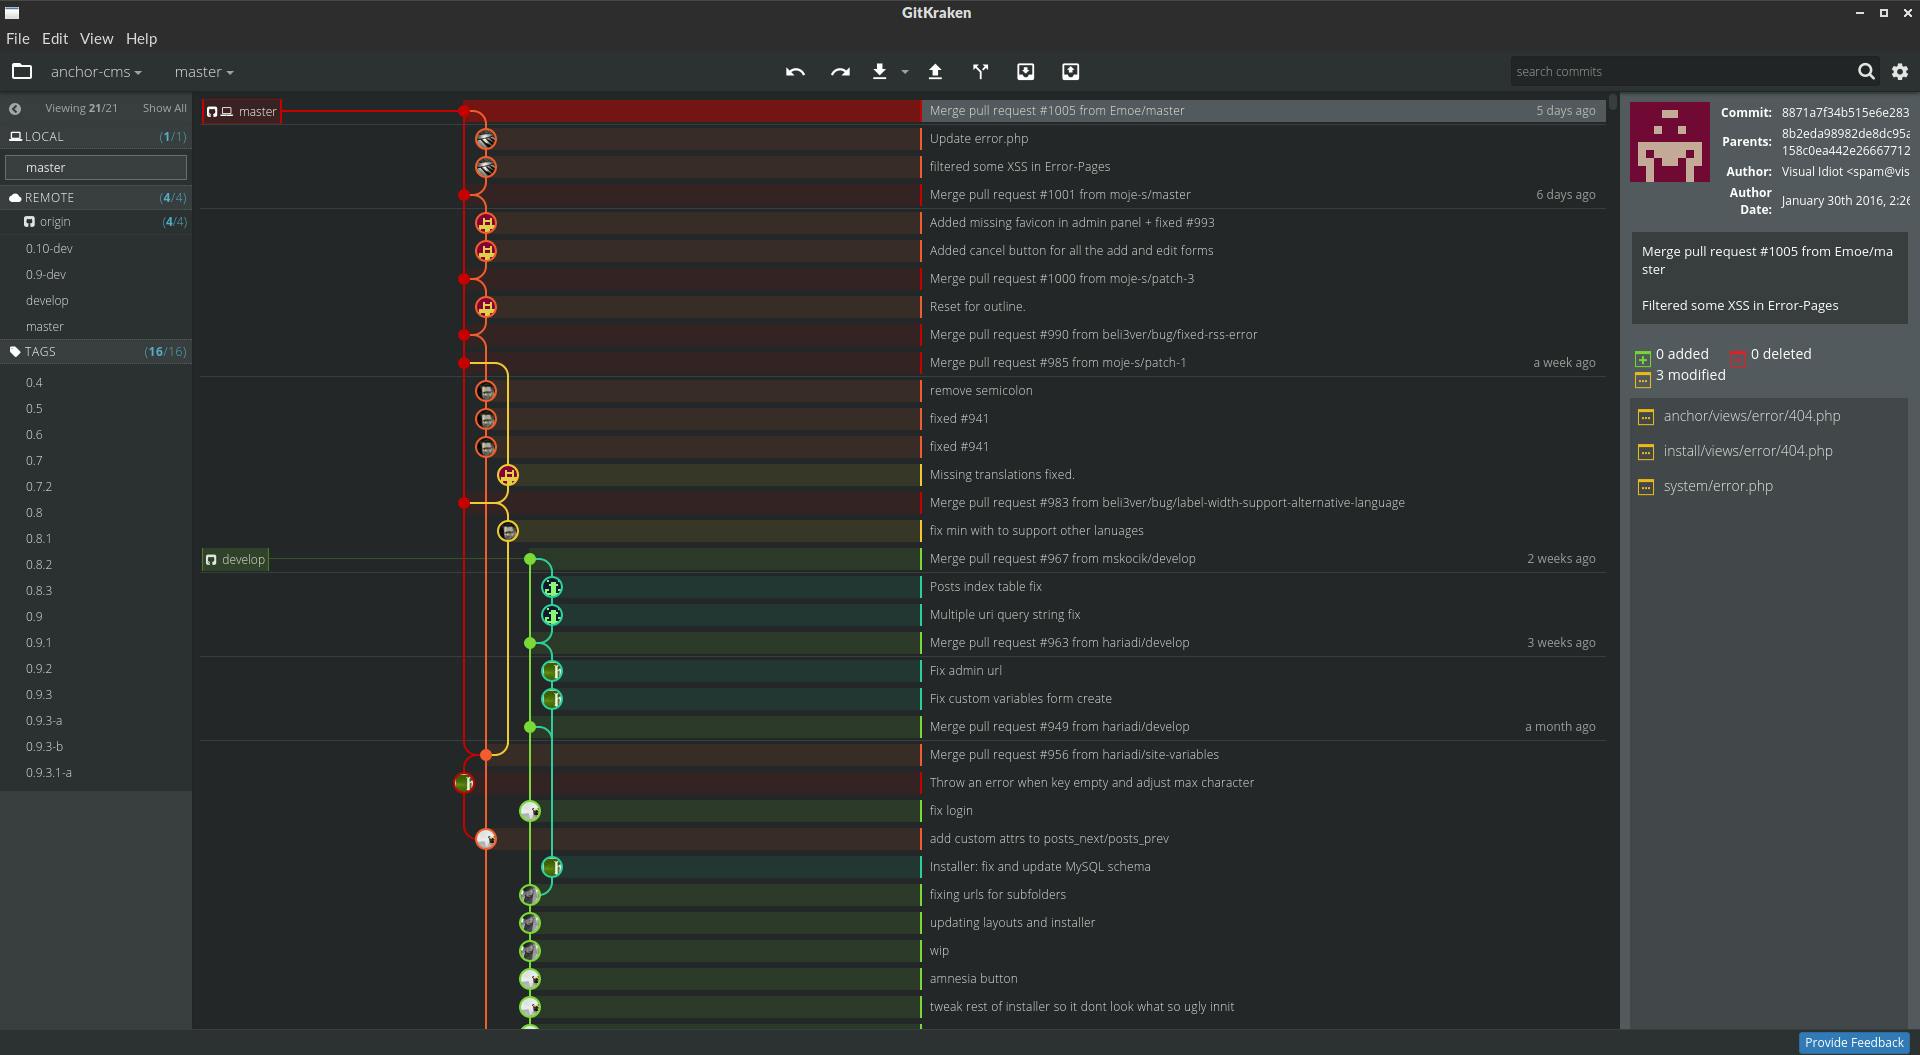Click the modified icon beside anchor/views/error/404.php
Screen dimensions: 1920x1055
coord(1646,417)
